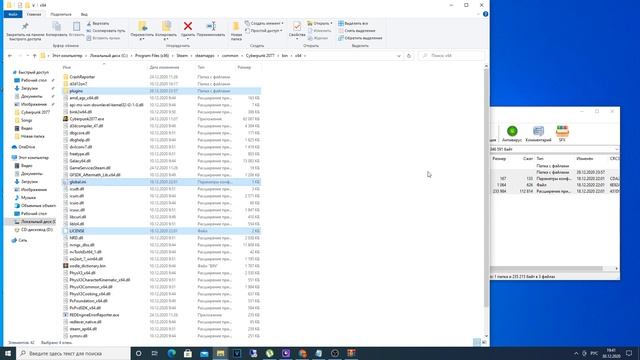Screen dimensions: 640x360
Task: Click the search x64 input field
Action: (x=451, y=56)
